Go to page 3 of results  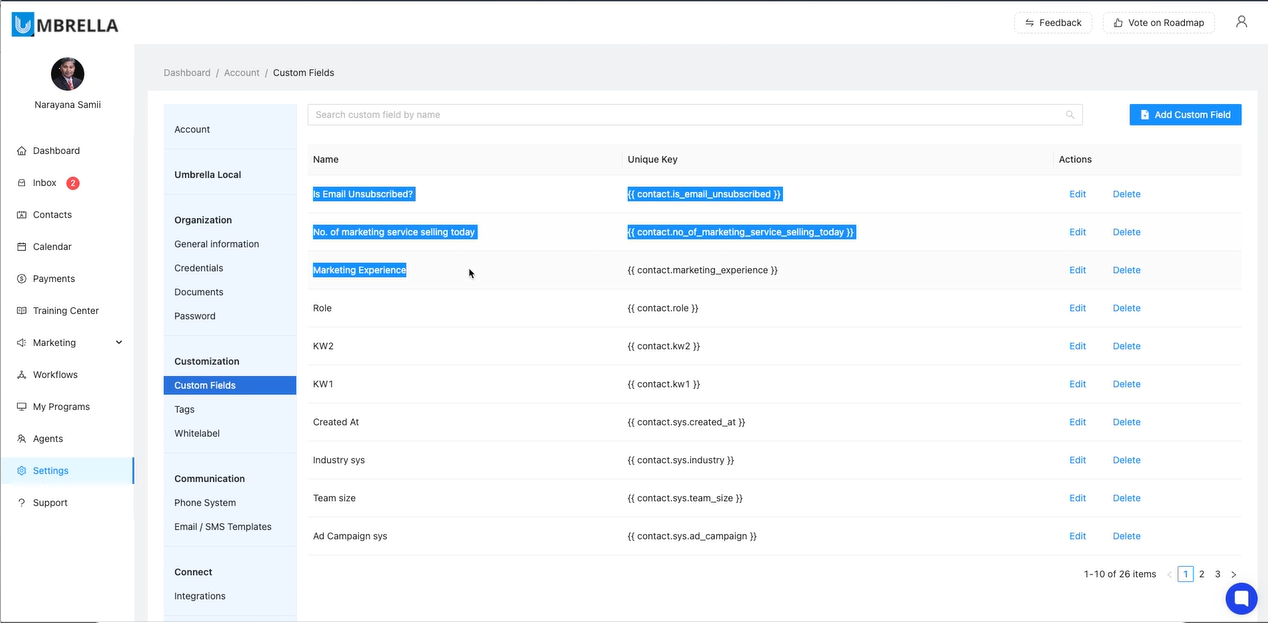(1218, 574)
